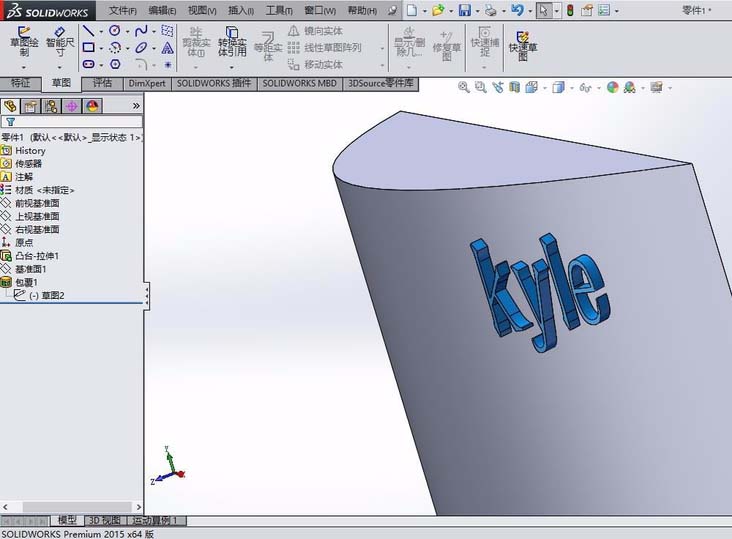Open the Display Style dropdown arrow
This screenshot has width=732, height=539.
click(571, 88)
